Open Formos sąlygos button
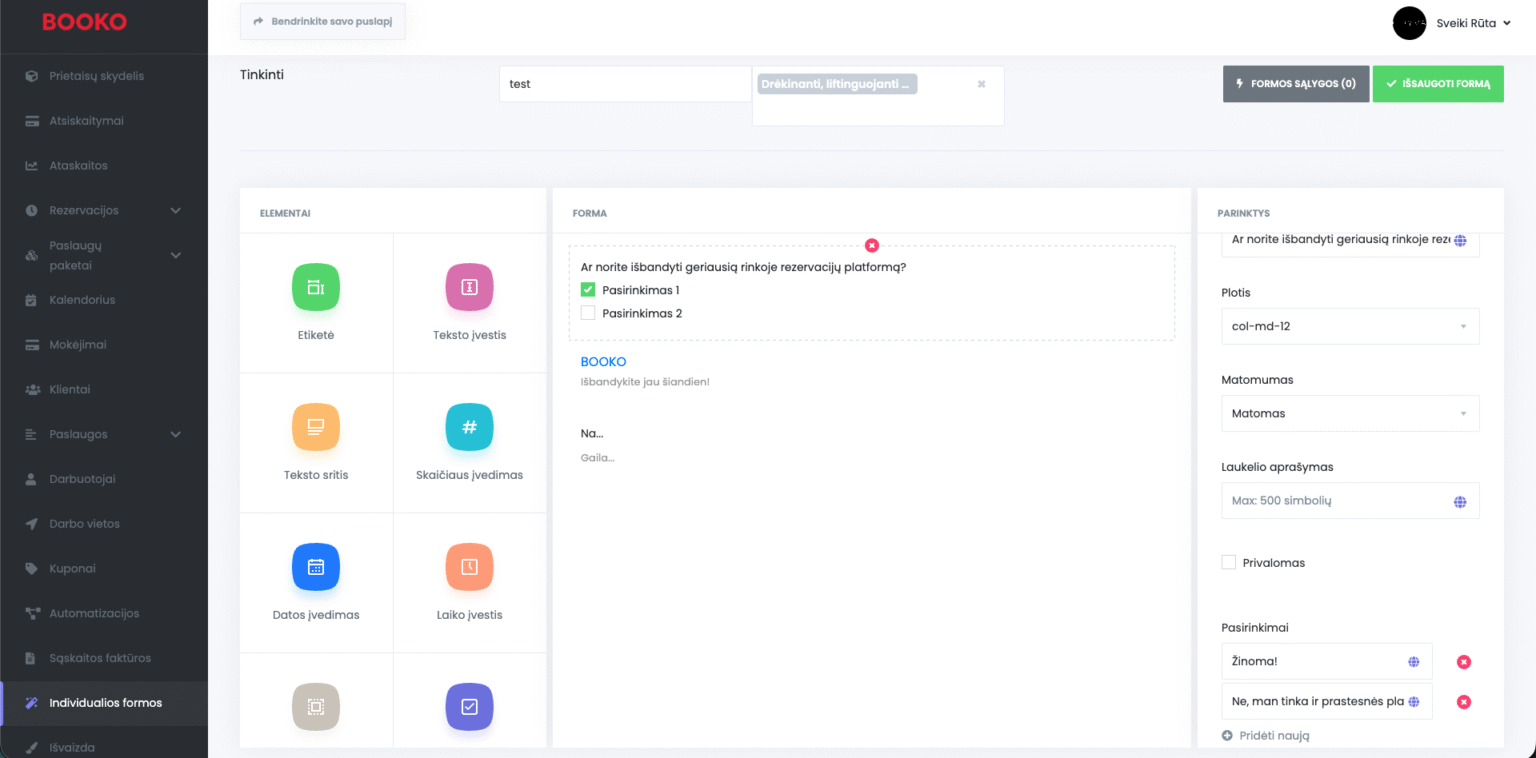 tap(1295, 84)
